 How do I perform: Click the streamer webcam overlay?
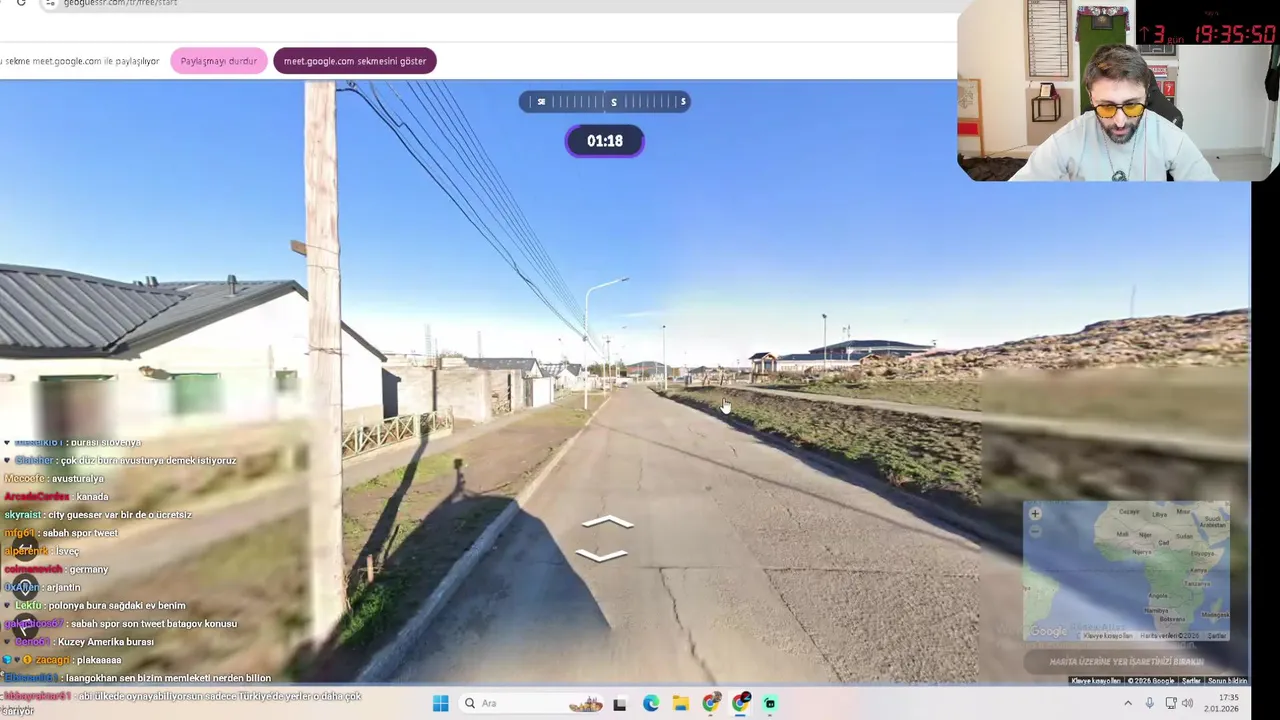coord(1118,92)
